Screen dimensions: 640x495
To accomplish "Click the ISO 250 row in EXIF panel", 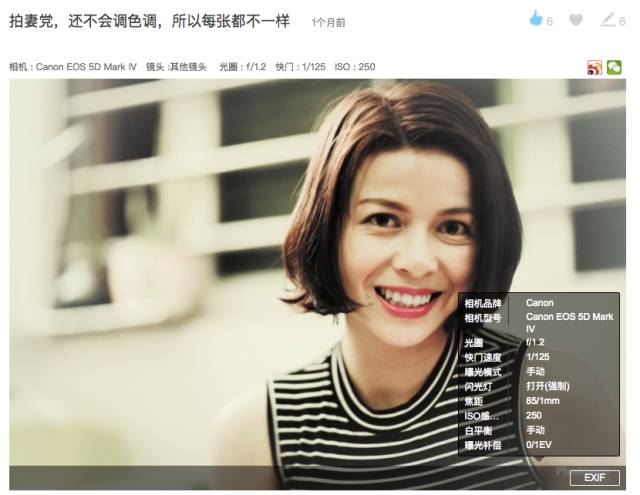I will [539, 415].
